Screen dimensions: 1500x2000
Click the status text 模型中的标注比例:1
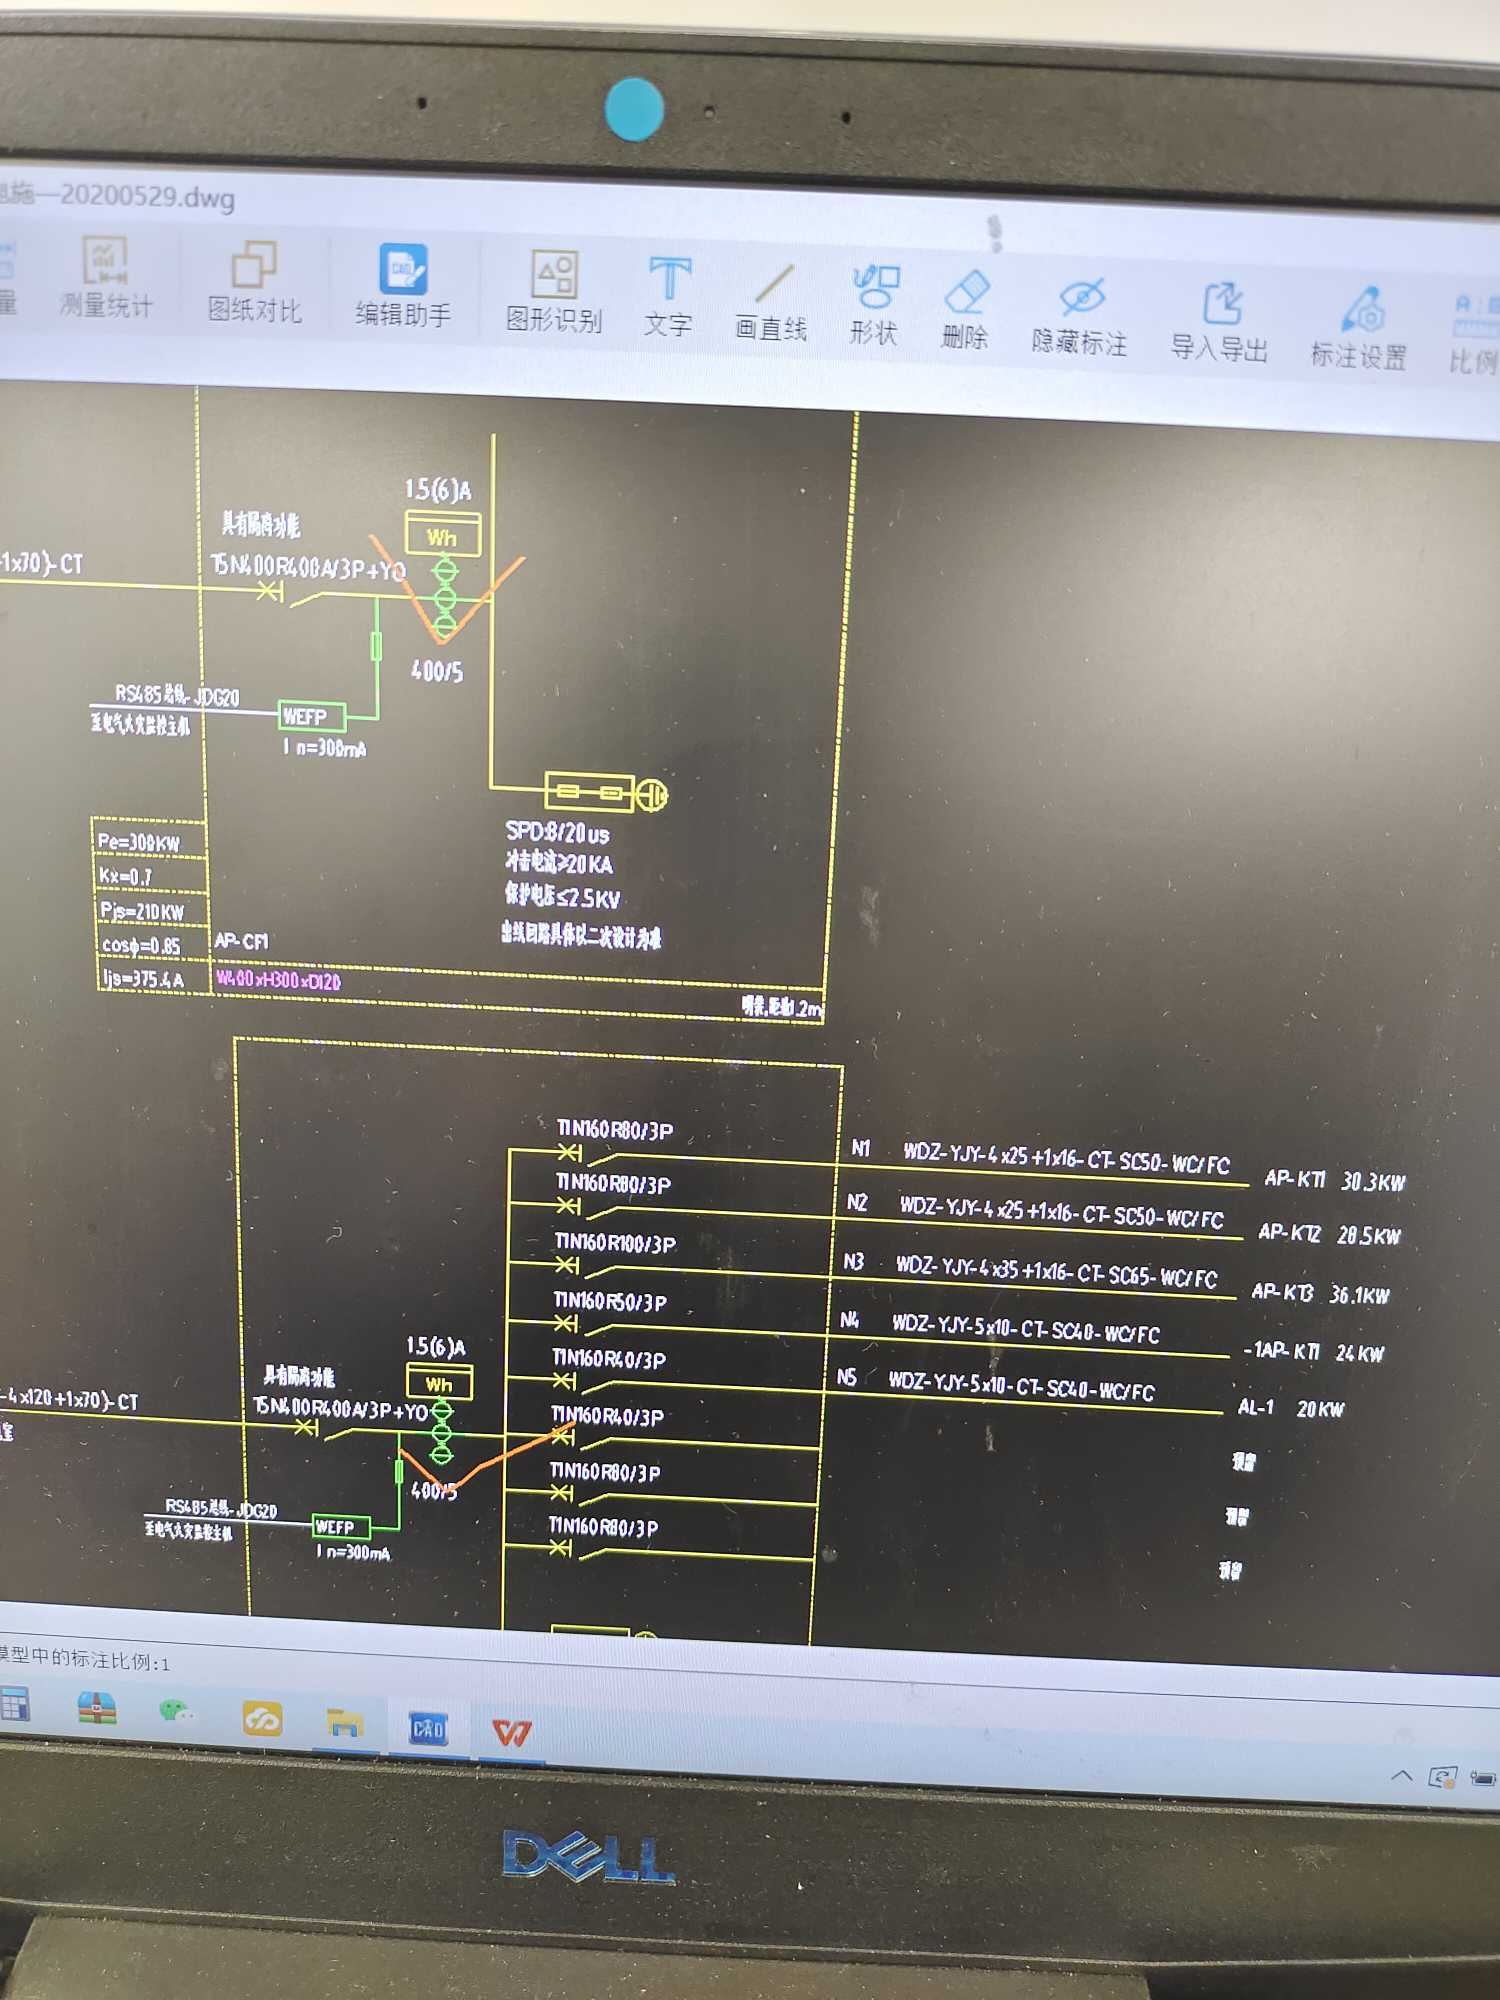(x=86, y=1660)
